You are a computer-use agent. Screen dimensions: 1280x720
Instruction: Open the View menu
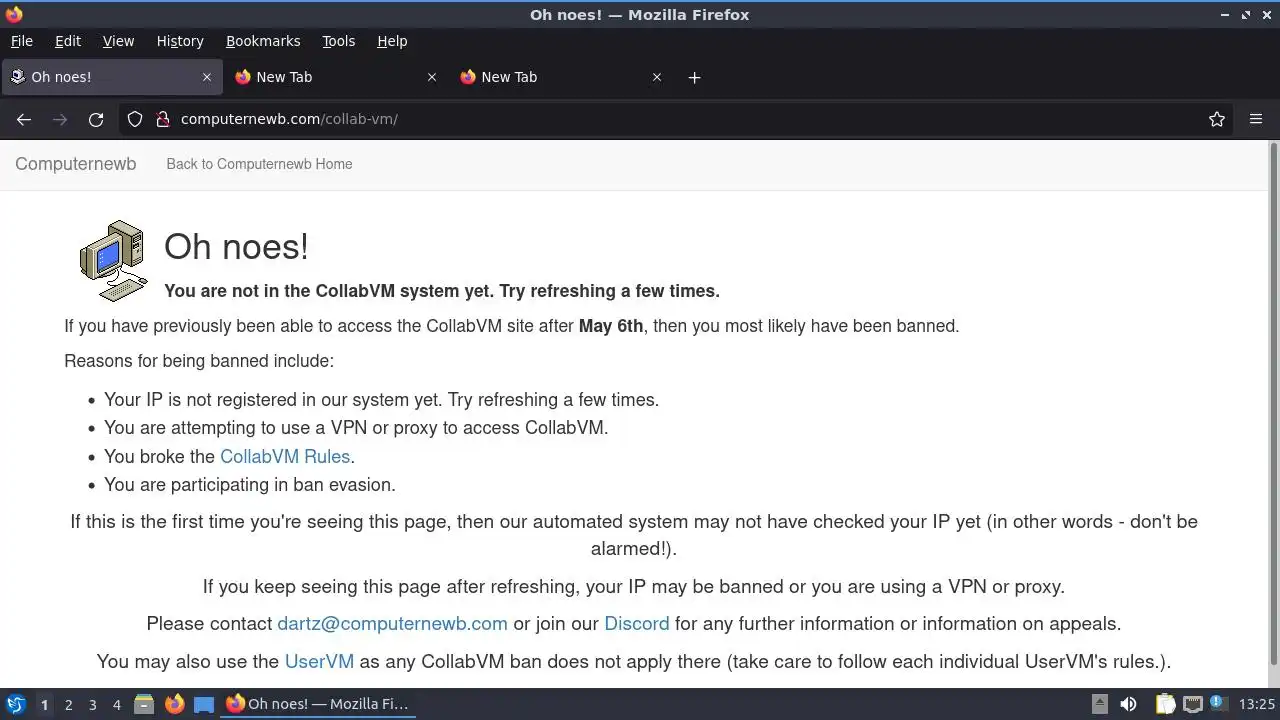[118, 41]
